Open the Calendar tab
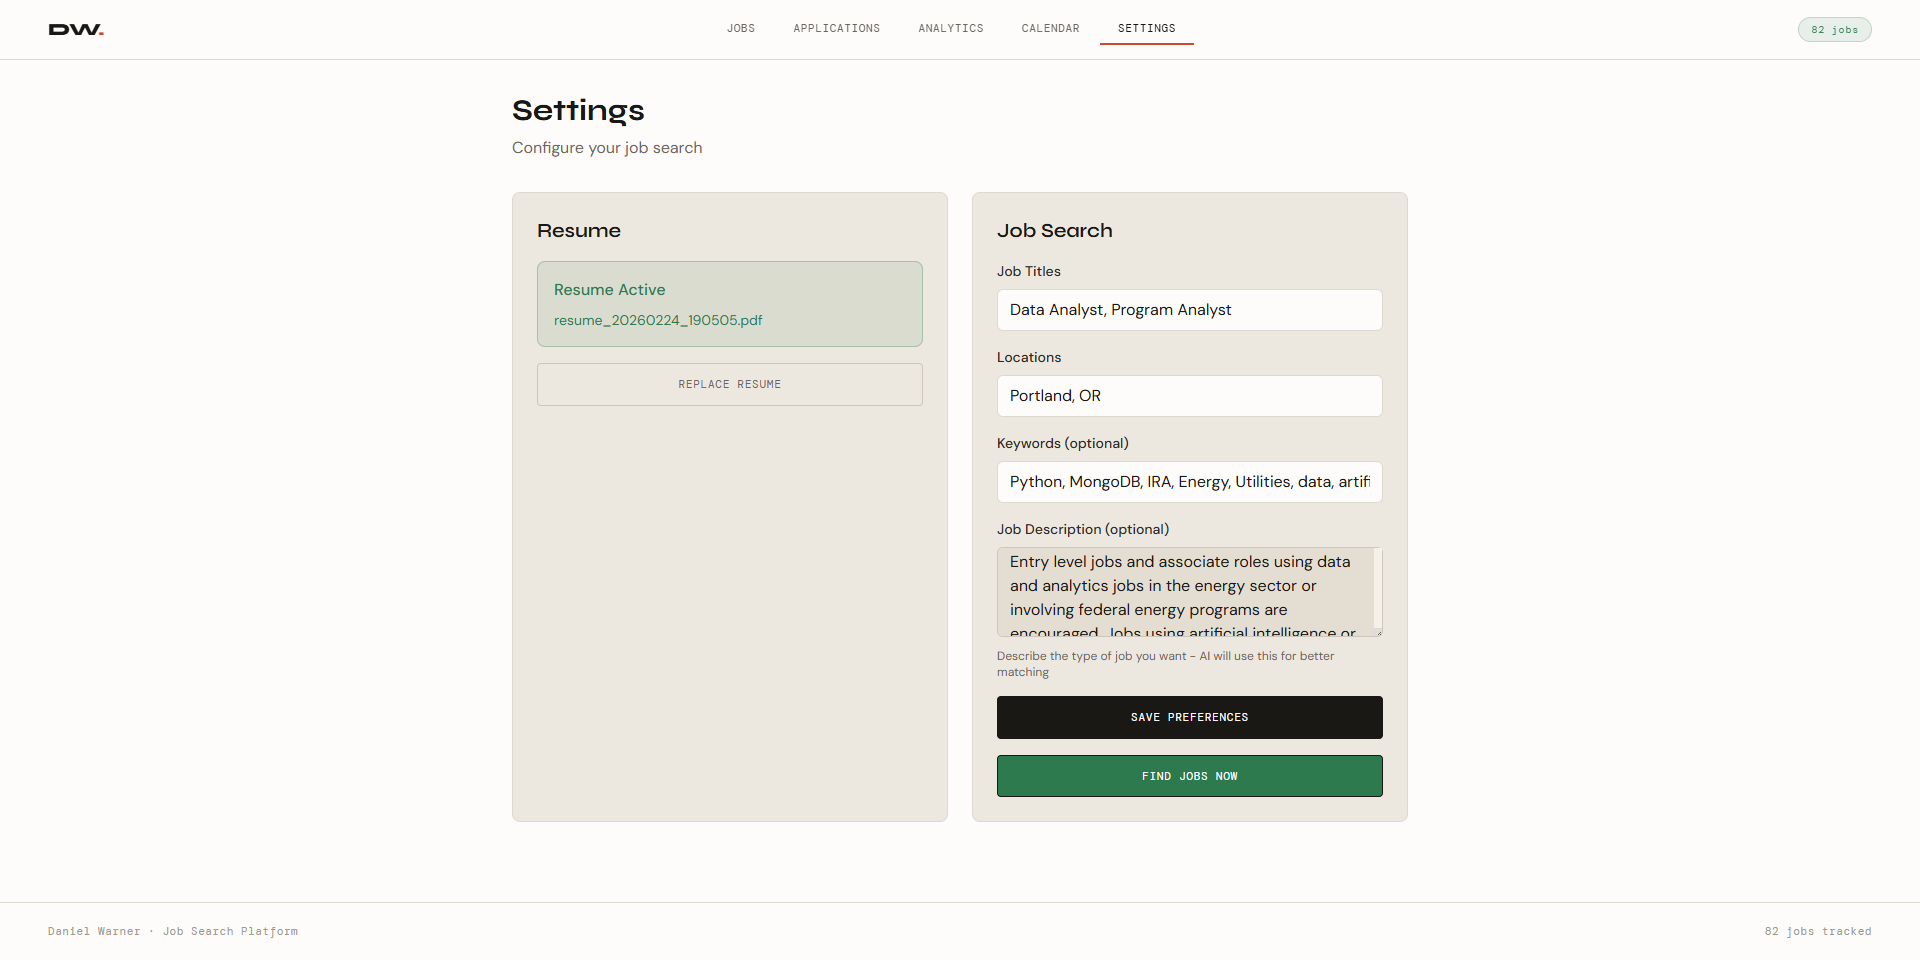 coord(1050,29)
